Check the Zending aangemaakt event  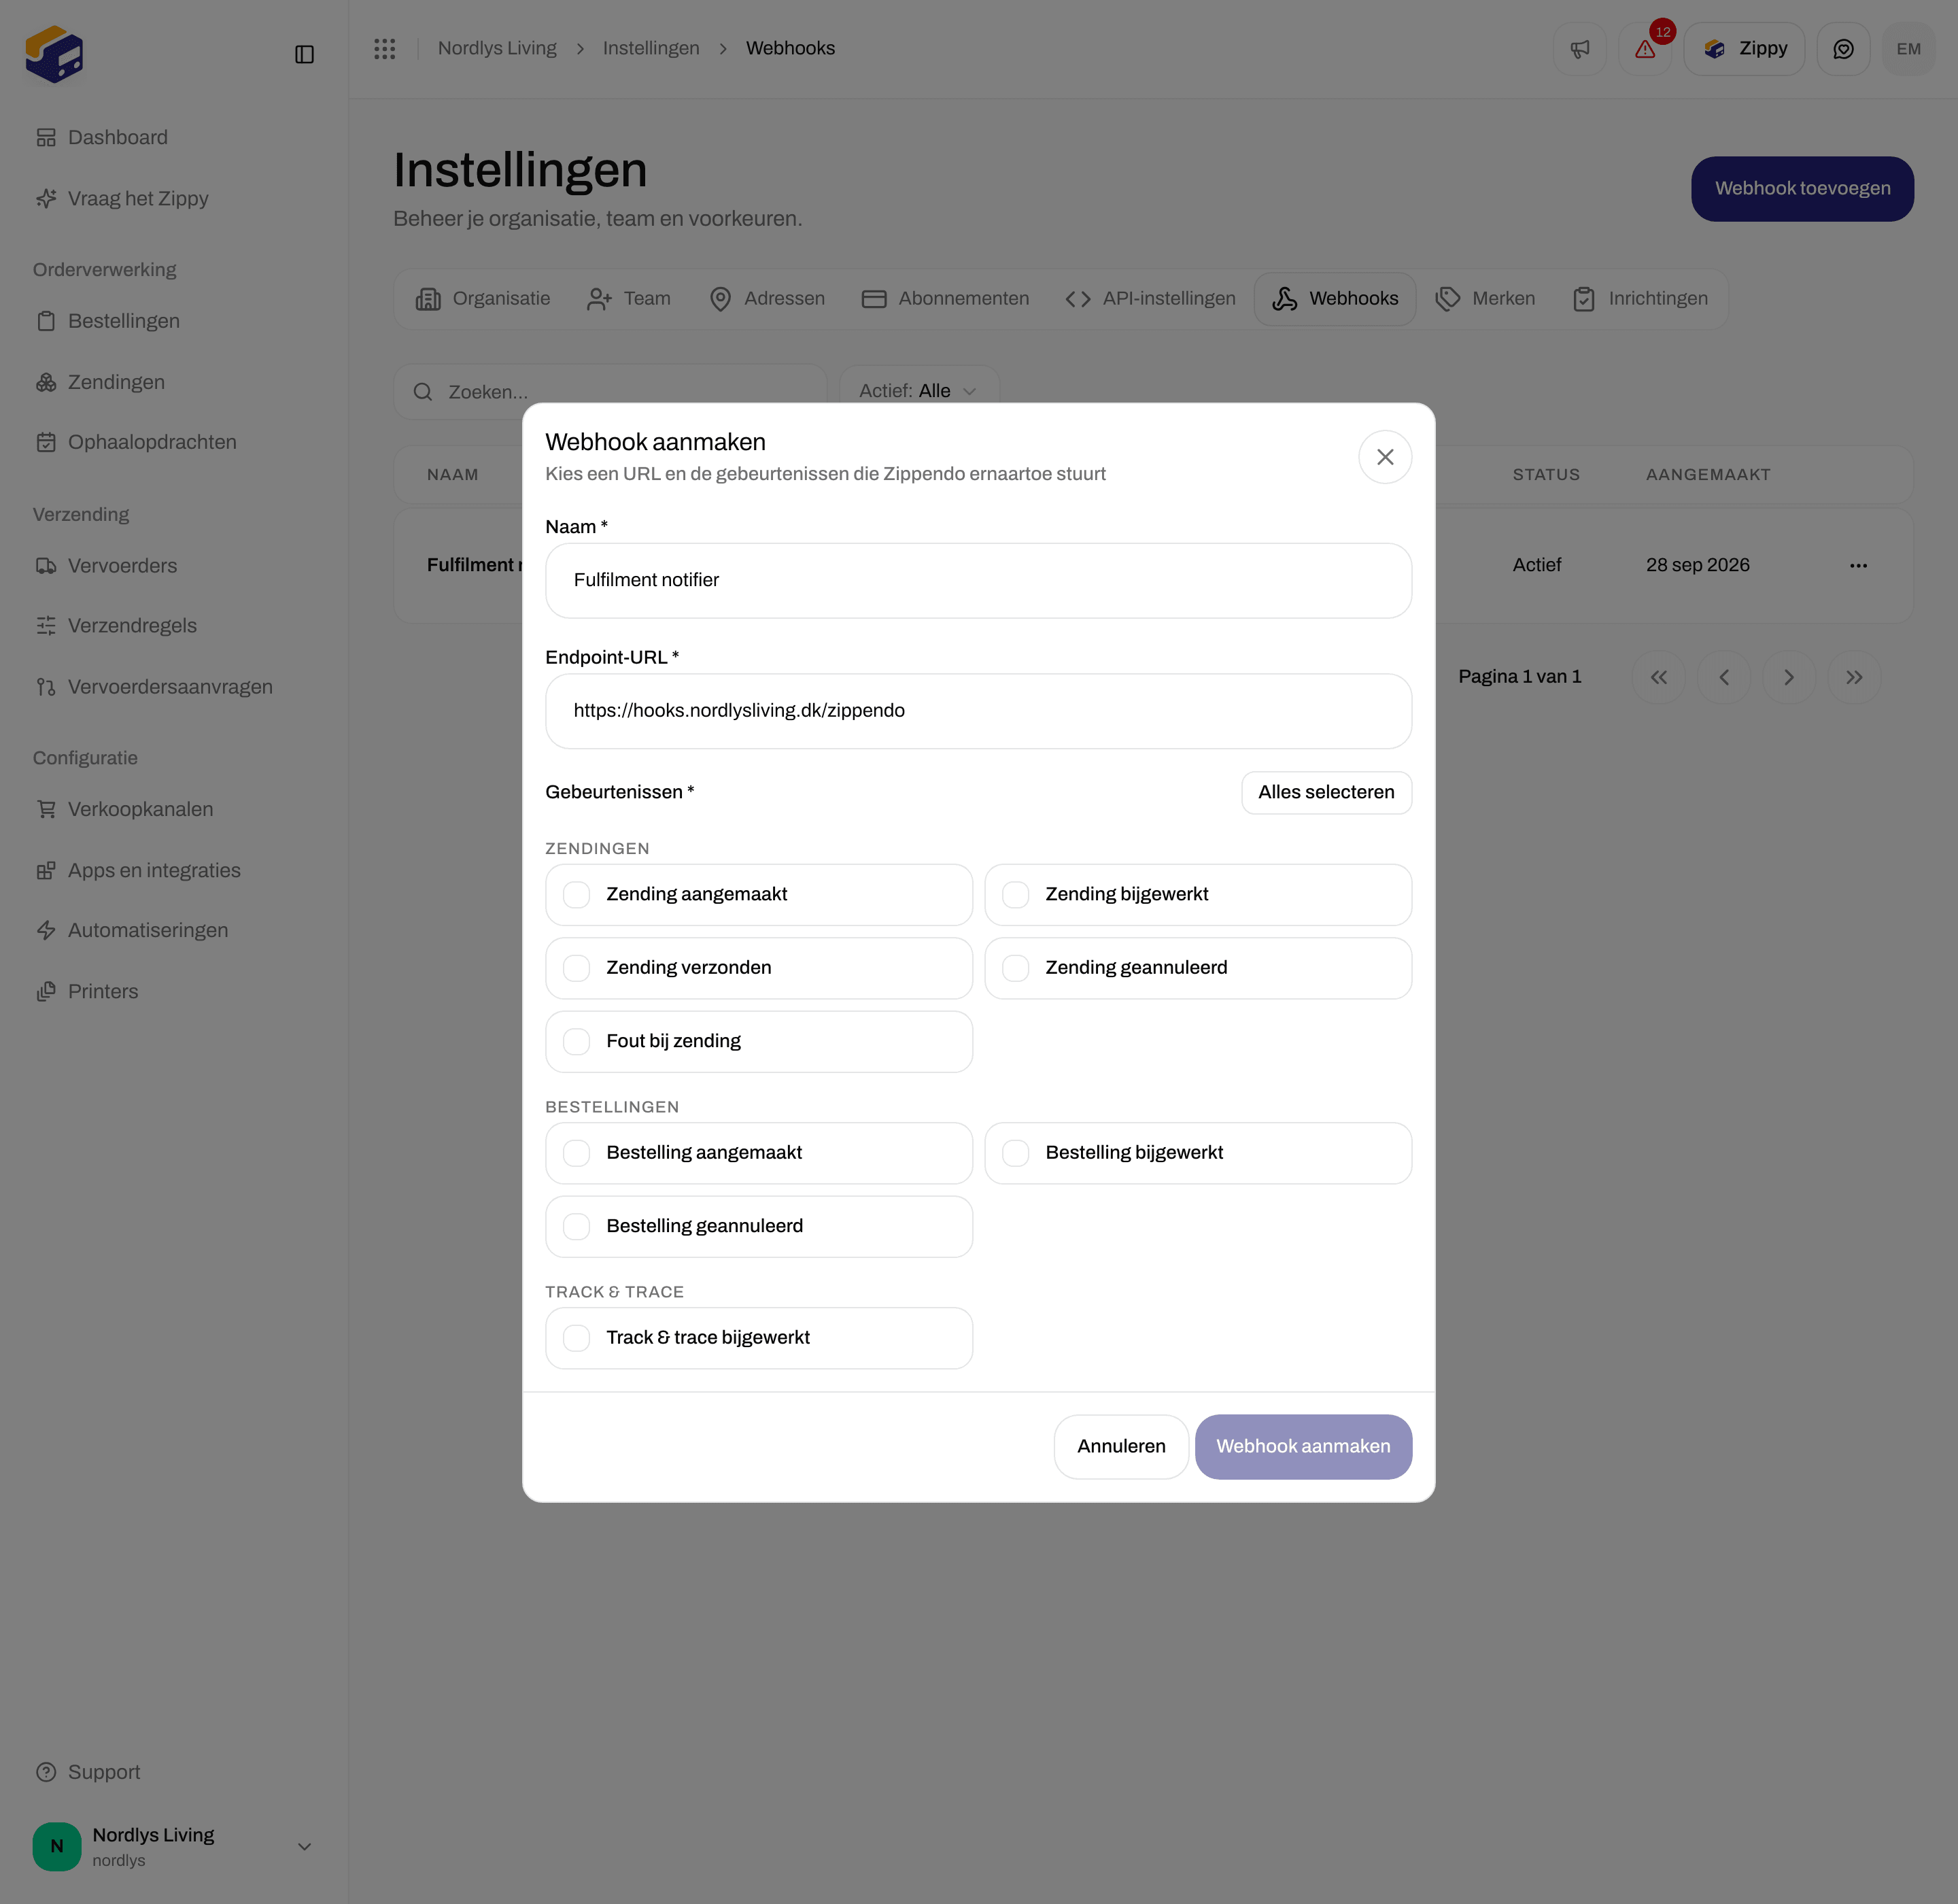click(577, 895)
